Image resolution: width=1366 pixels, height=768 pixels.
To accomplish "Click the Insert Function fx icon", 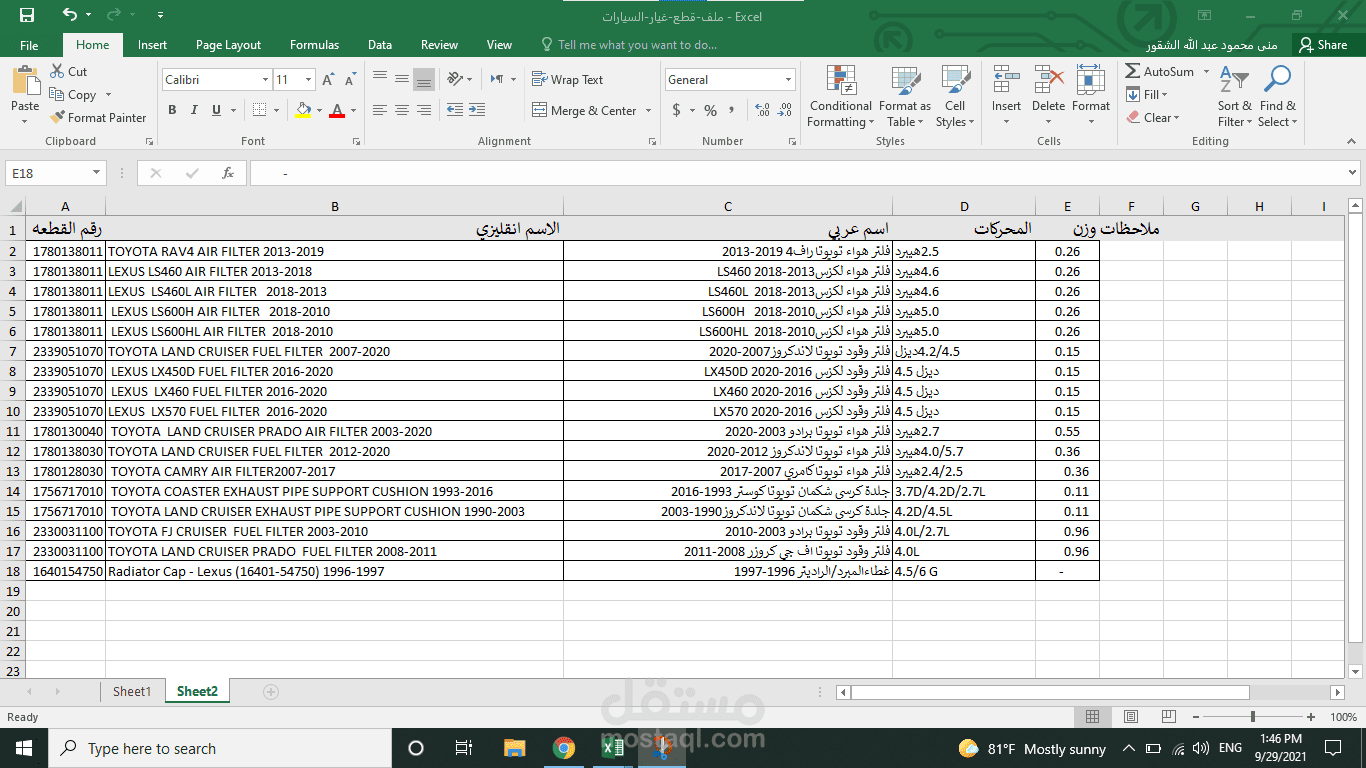I will 228,173.
